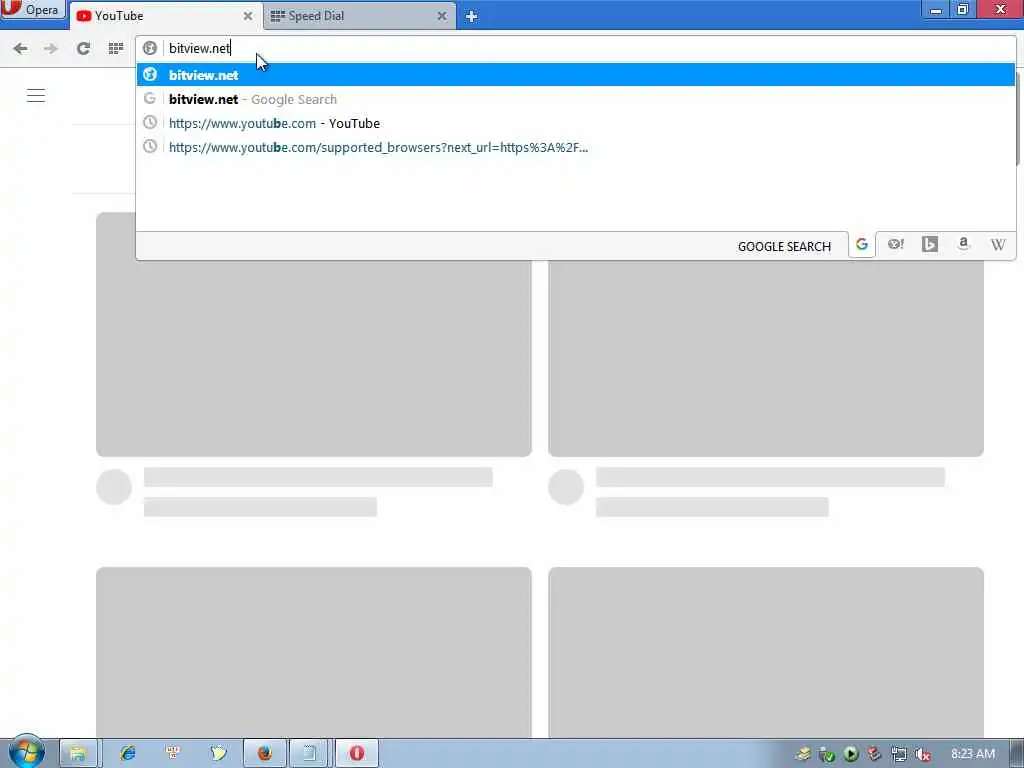The image size is (1024, 768).
Task: Select Bing as search engine
Action: click(930, 244)
